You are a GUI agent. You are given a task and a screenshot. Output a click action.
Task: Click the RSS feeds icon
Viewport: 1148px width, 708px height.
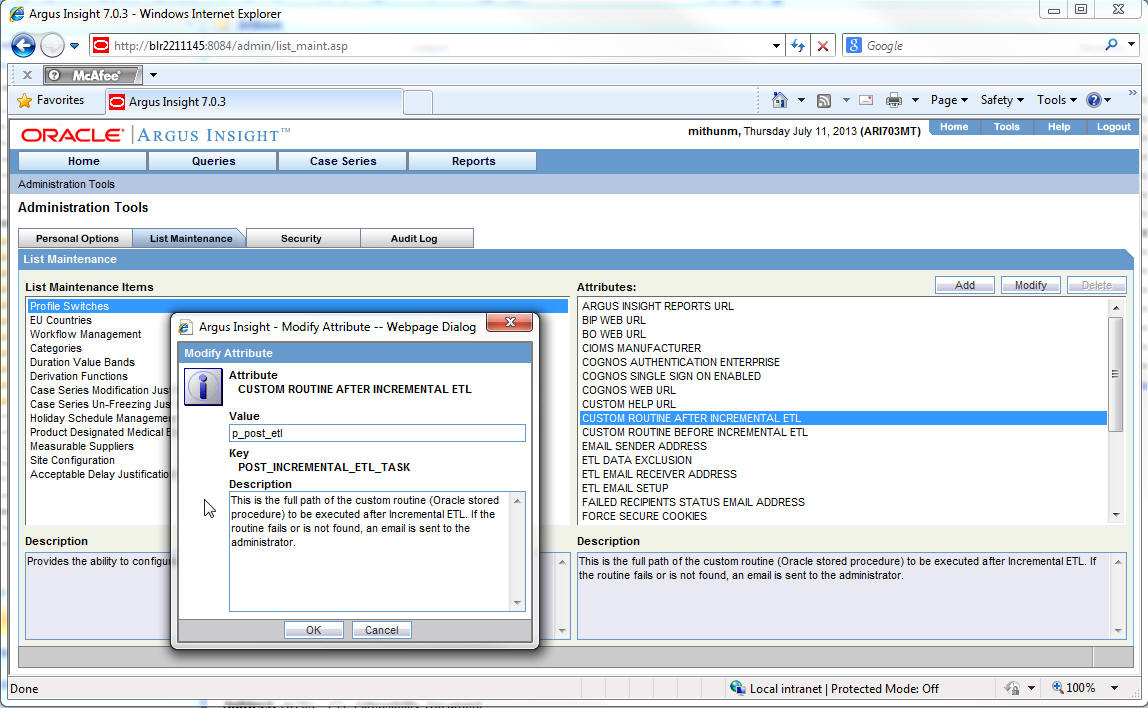824,100
